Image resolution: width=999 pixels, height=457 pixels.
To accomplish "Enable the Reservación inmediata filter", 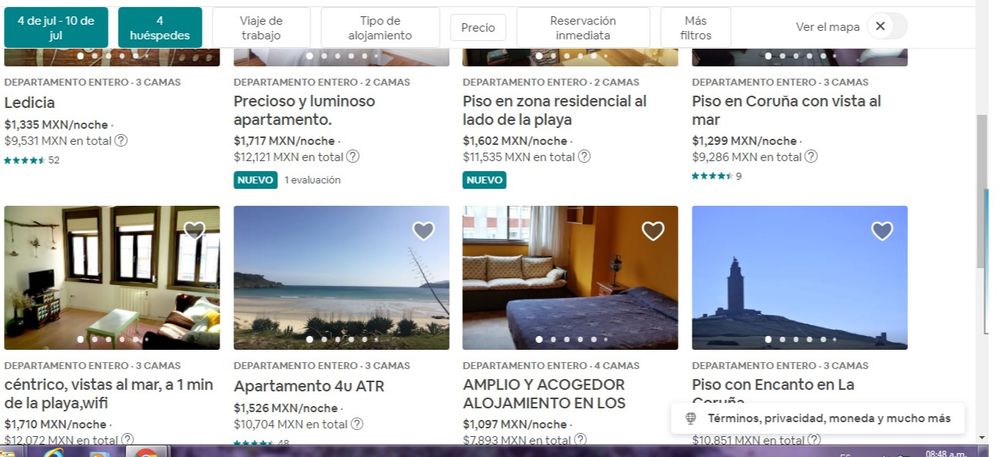I will (583, 27).
